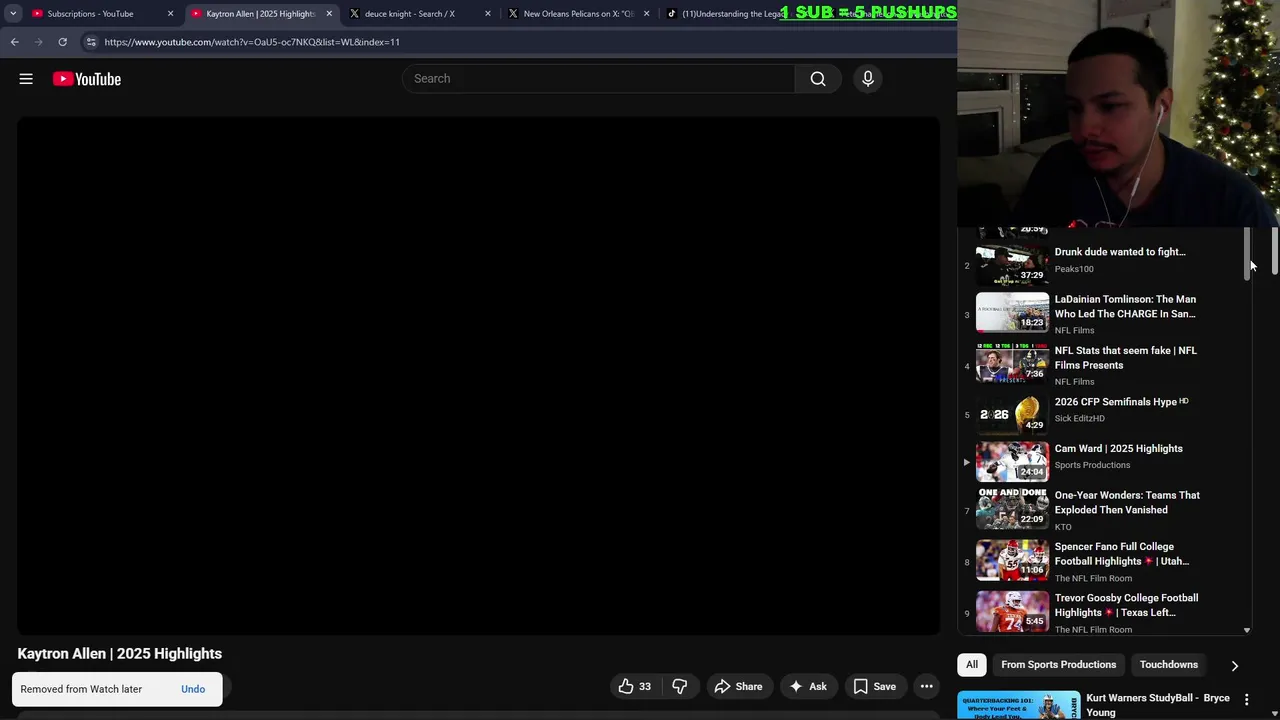
Task: Open NFL Stats that seem fake thumbnail
Action: tap(1012, 363)
